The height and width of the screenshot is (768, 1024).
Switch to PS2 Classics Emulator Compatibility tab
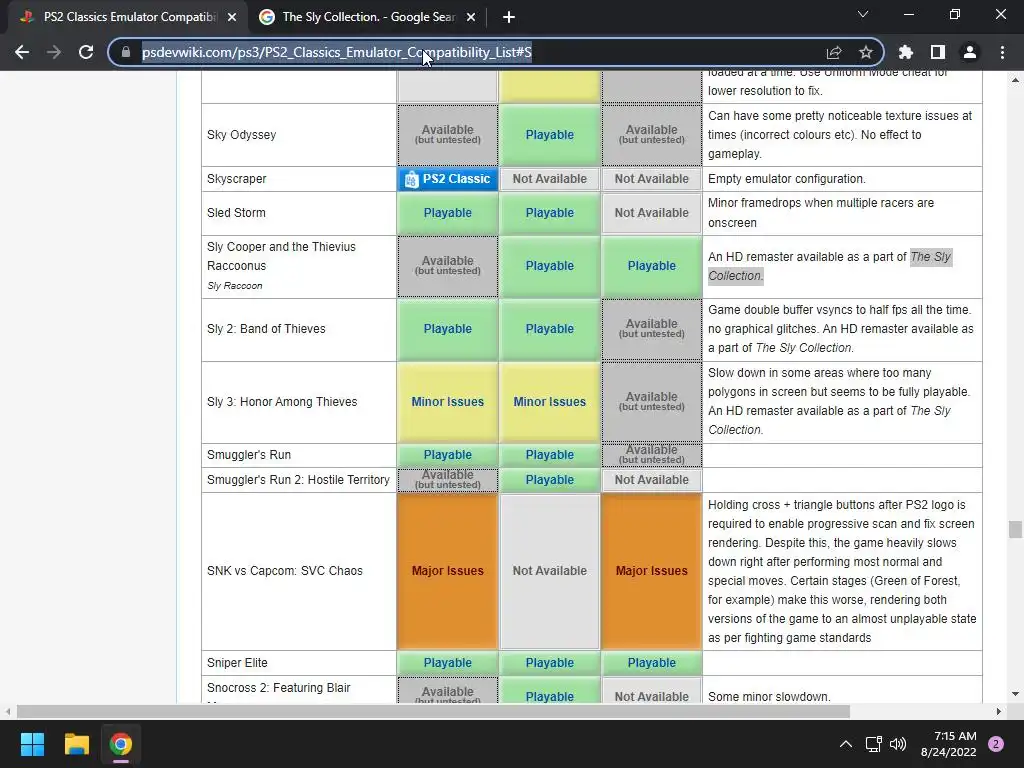[x=129, y=18]
